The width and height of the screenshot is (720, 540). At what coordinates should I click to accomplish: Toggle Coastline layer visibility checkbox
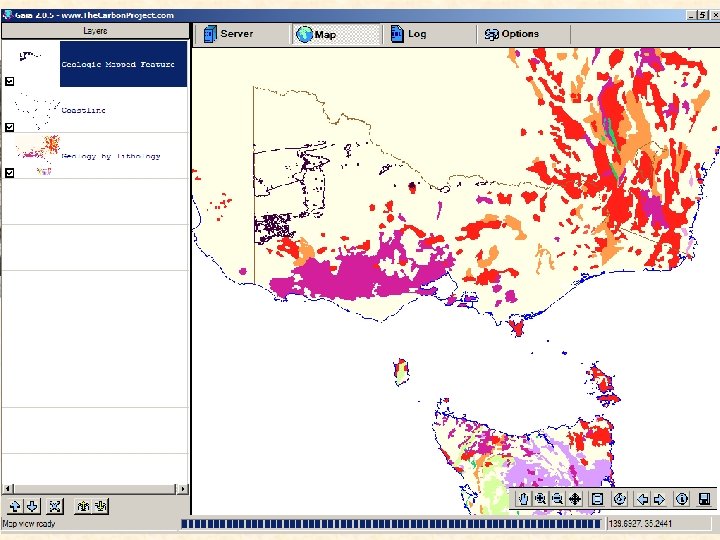(x=9, y=127)
